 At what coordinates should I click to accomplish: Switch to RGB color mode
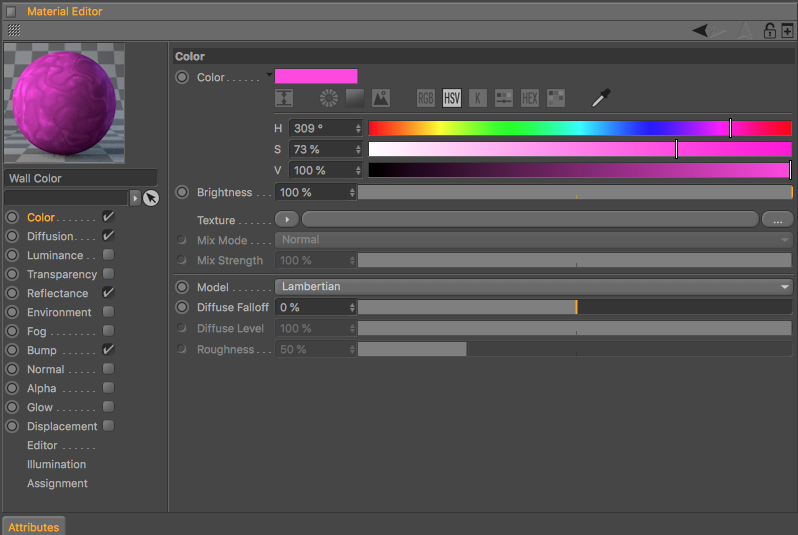click(425, 98)
